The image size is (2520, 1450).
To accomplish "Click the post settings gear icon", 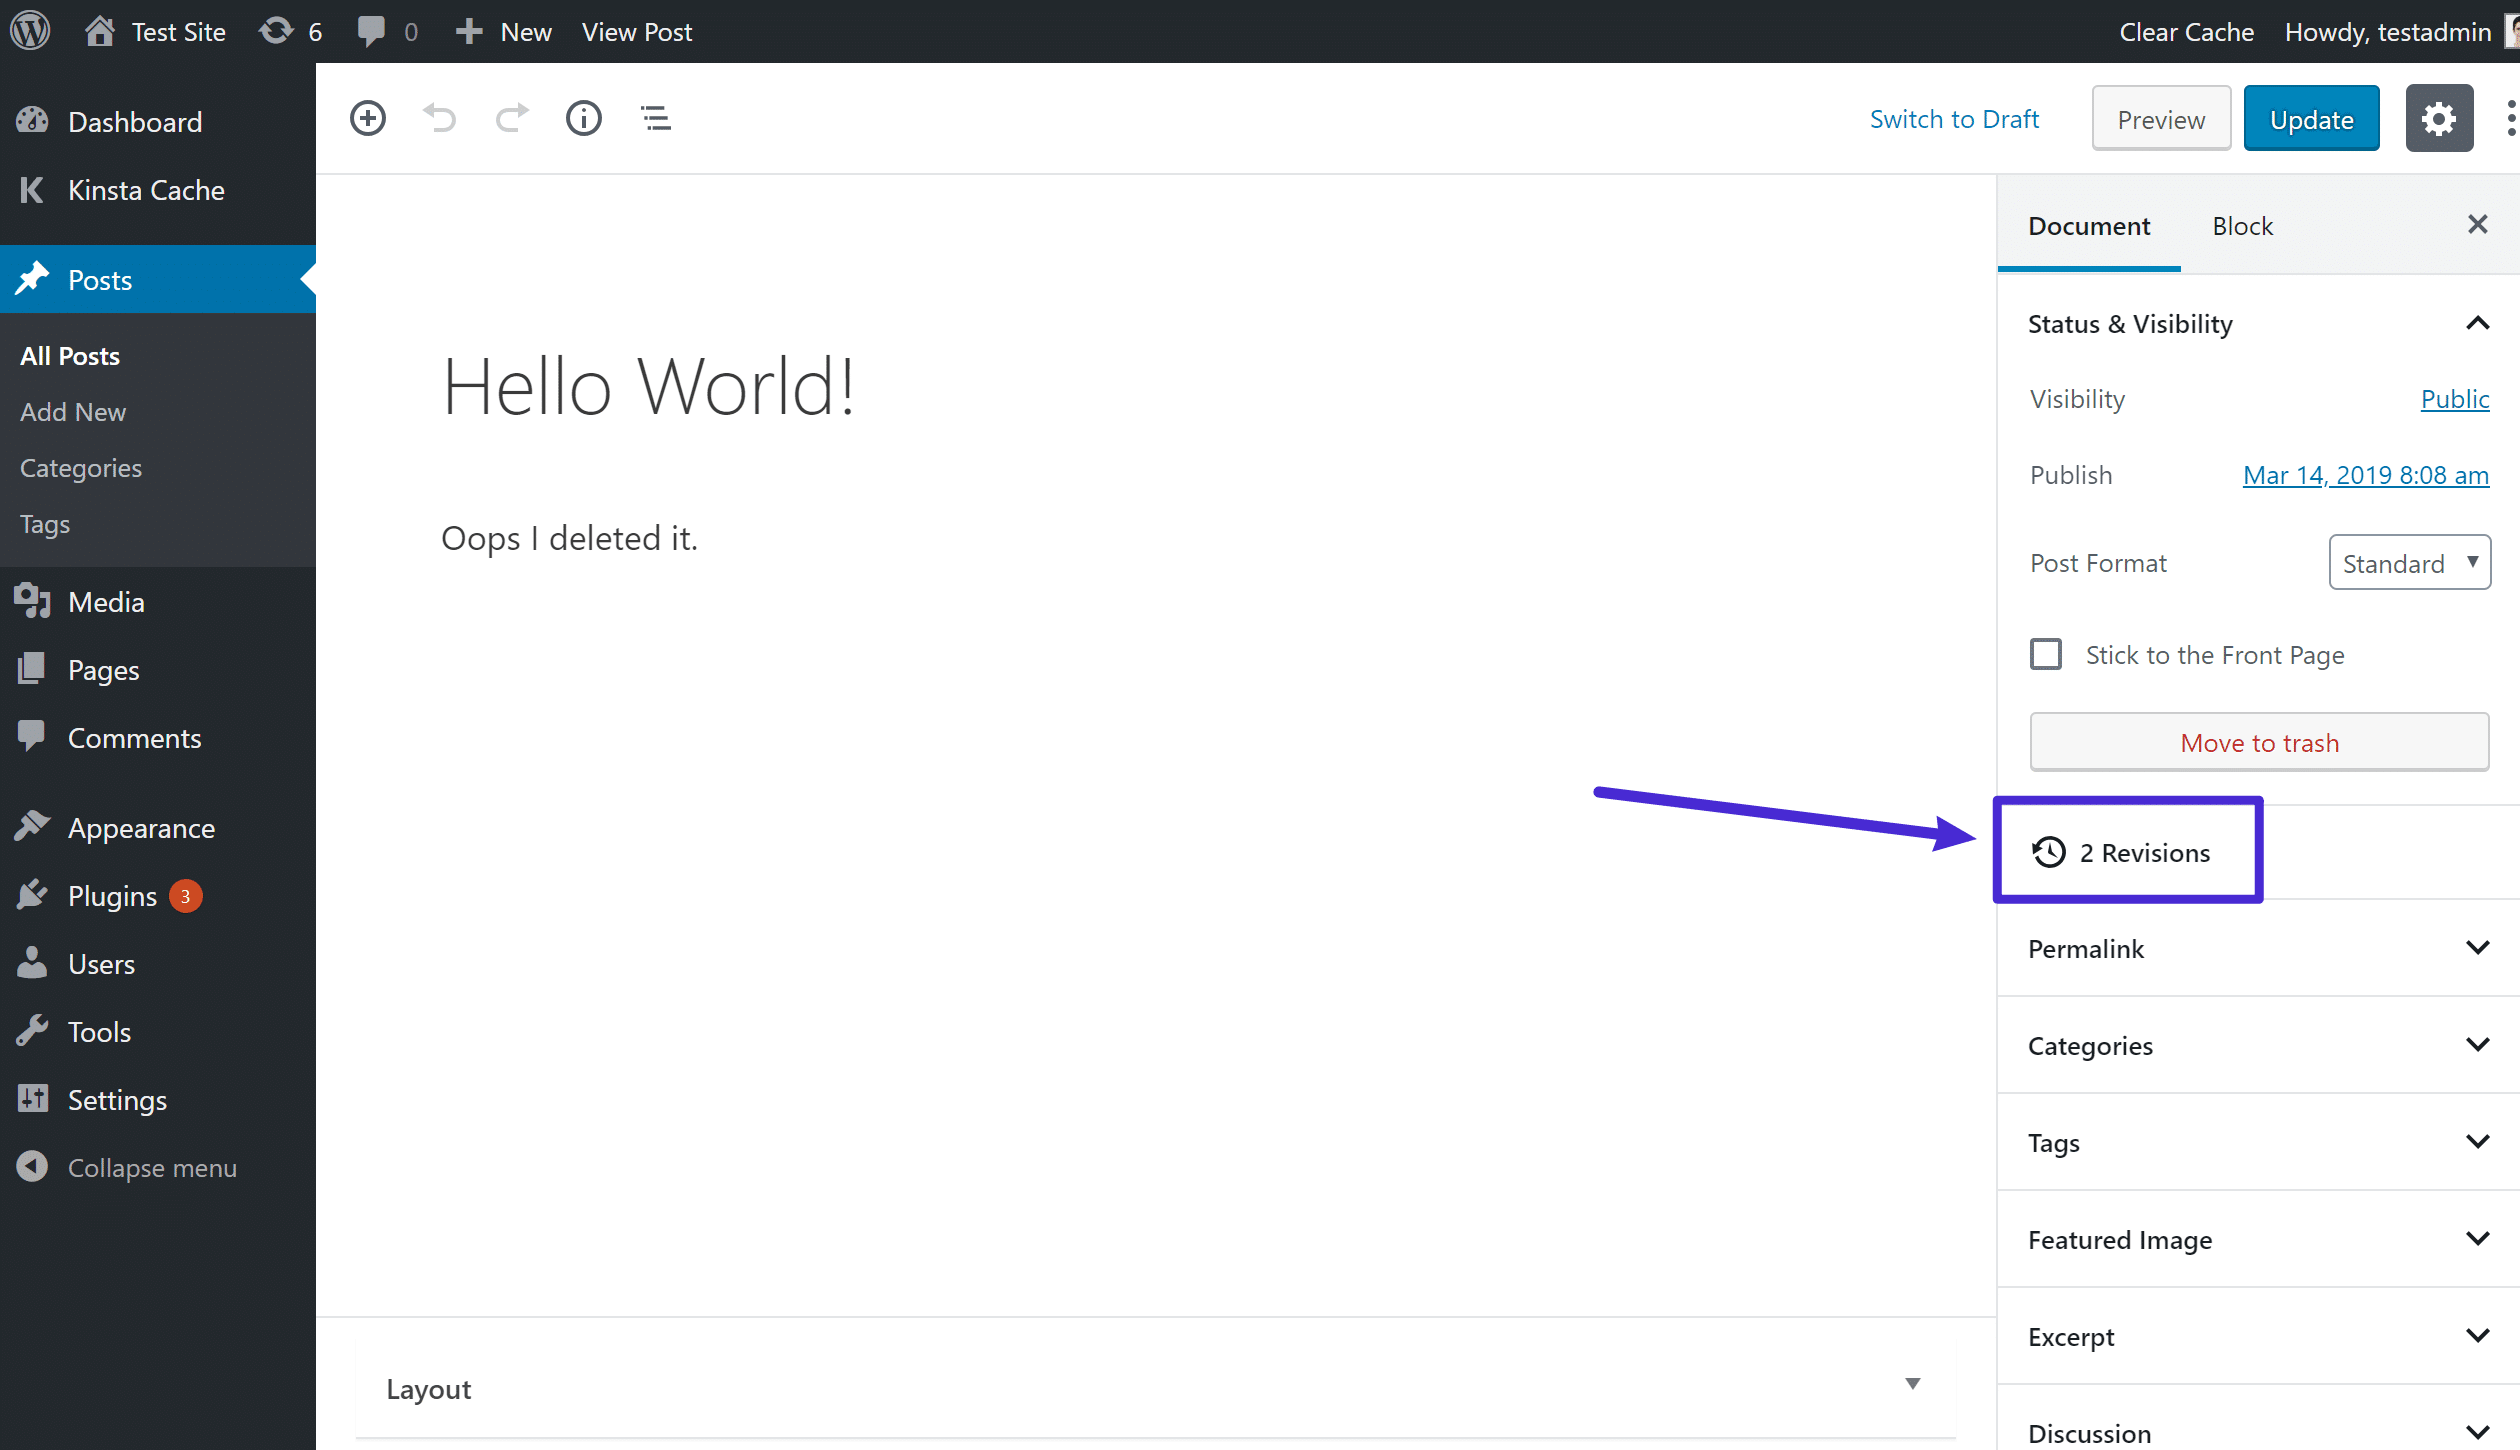I will click(2439, 119).
